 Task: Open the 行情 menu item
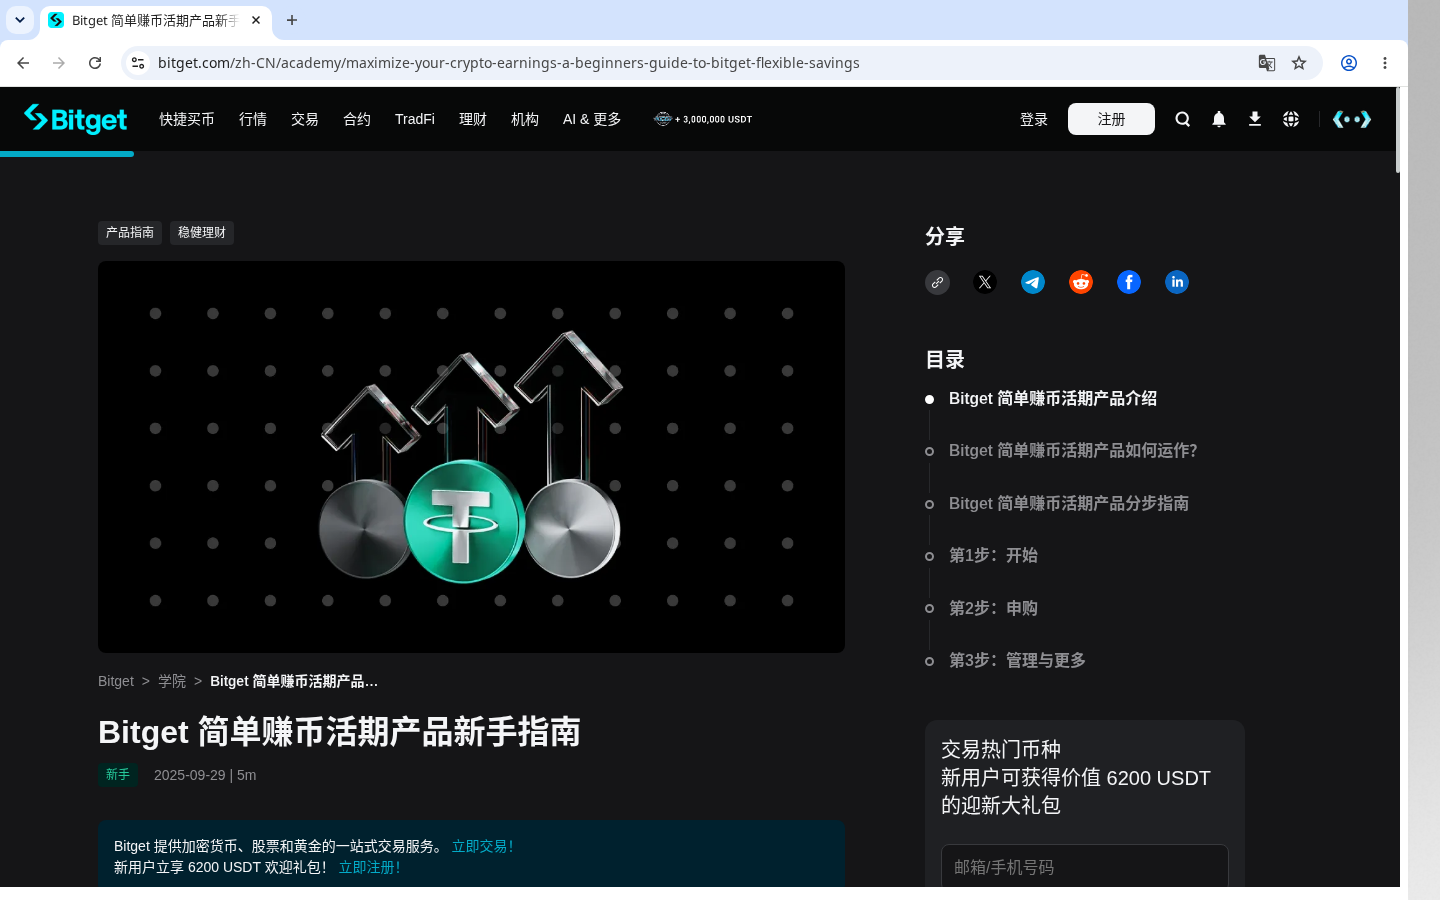pyautogui.click(x=253, y=119)
